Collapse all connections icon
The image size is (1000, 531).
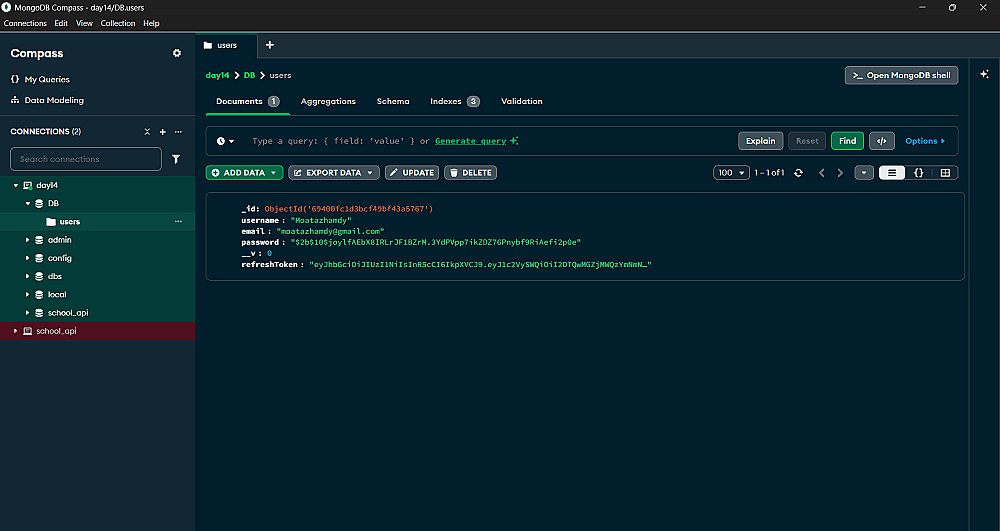click(x=147, y=131)
